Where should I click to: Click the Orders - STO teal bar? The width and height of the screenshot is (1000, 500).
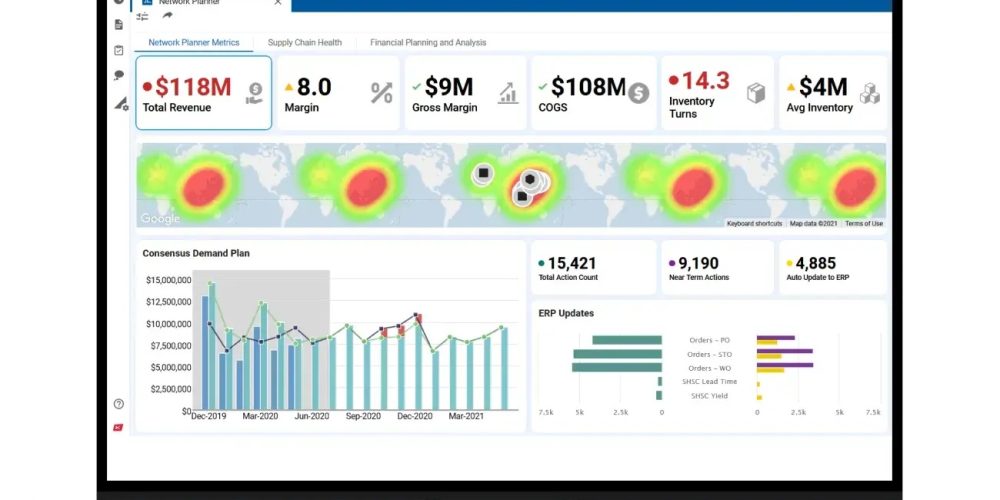tap(617, 354)
